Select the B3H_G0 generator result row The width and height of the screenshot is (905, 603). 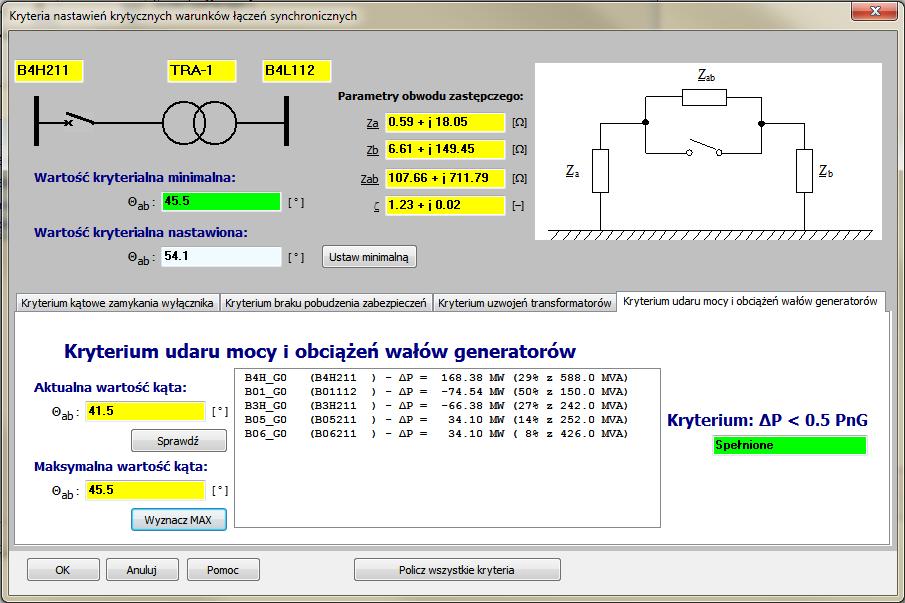tap(436, 406)
